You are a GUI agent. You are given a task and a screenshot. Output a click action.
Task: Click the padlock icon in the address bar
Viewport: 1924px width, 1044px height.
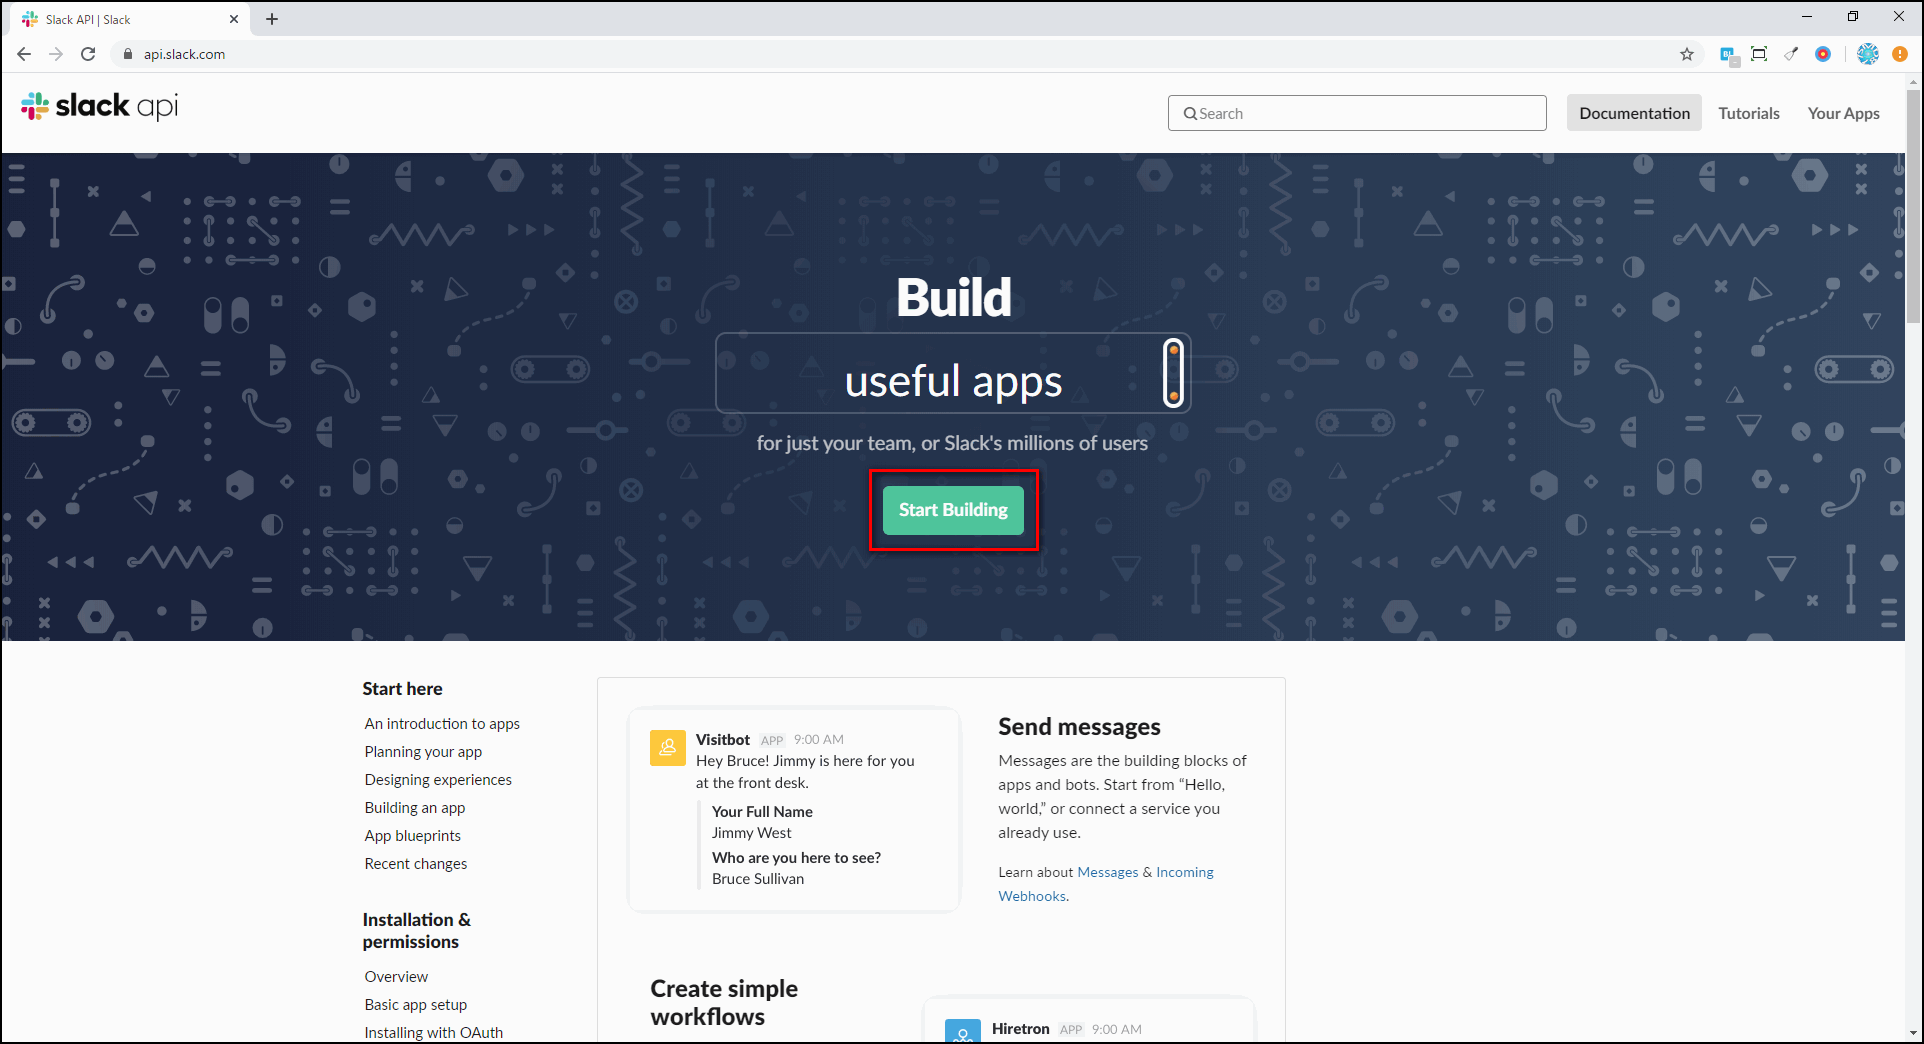(x=127, y=54)
